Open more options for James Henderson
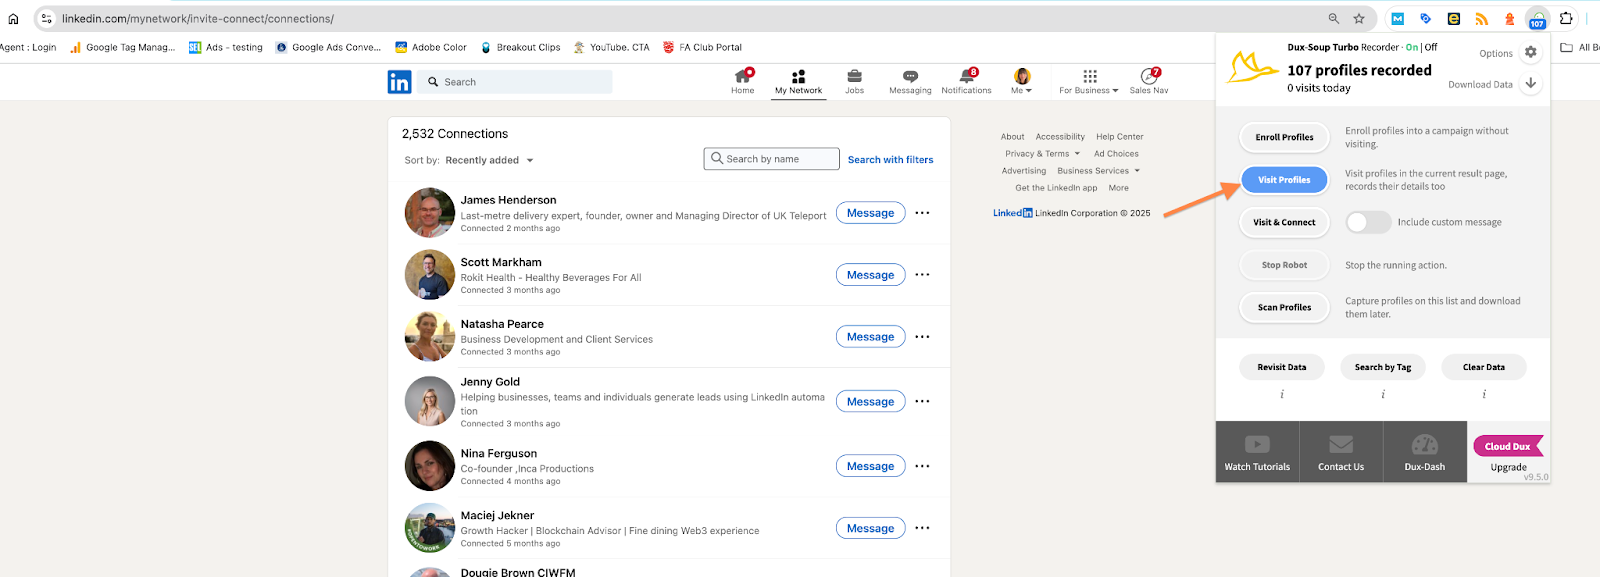This screenshot has height=577, width=1600. 922,213
